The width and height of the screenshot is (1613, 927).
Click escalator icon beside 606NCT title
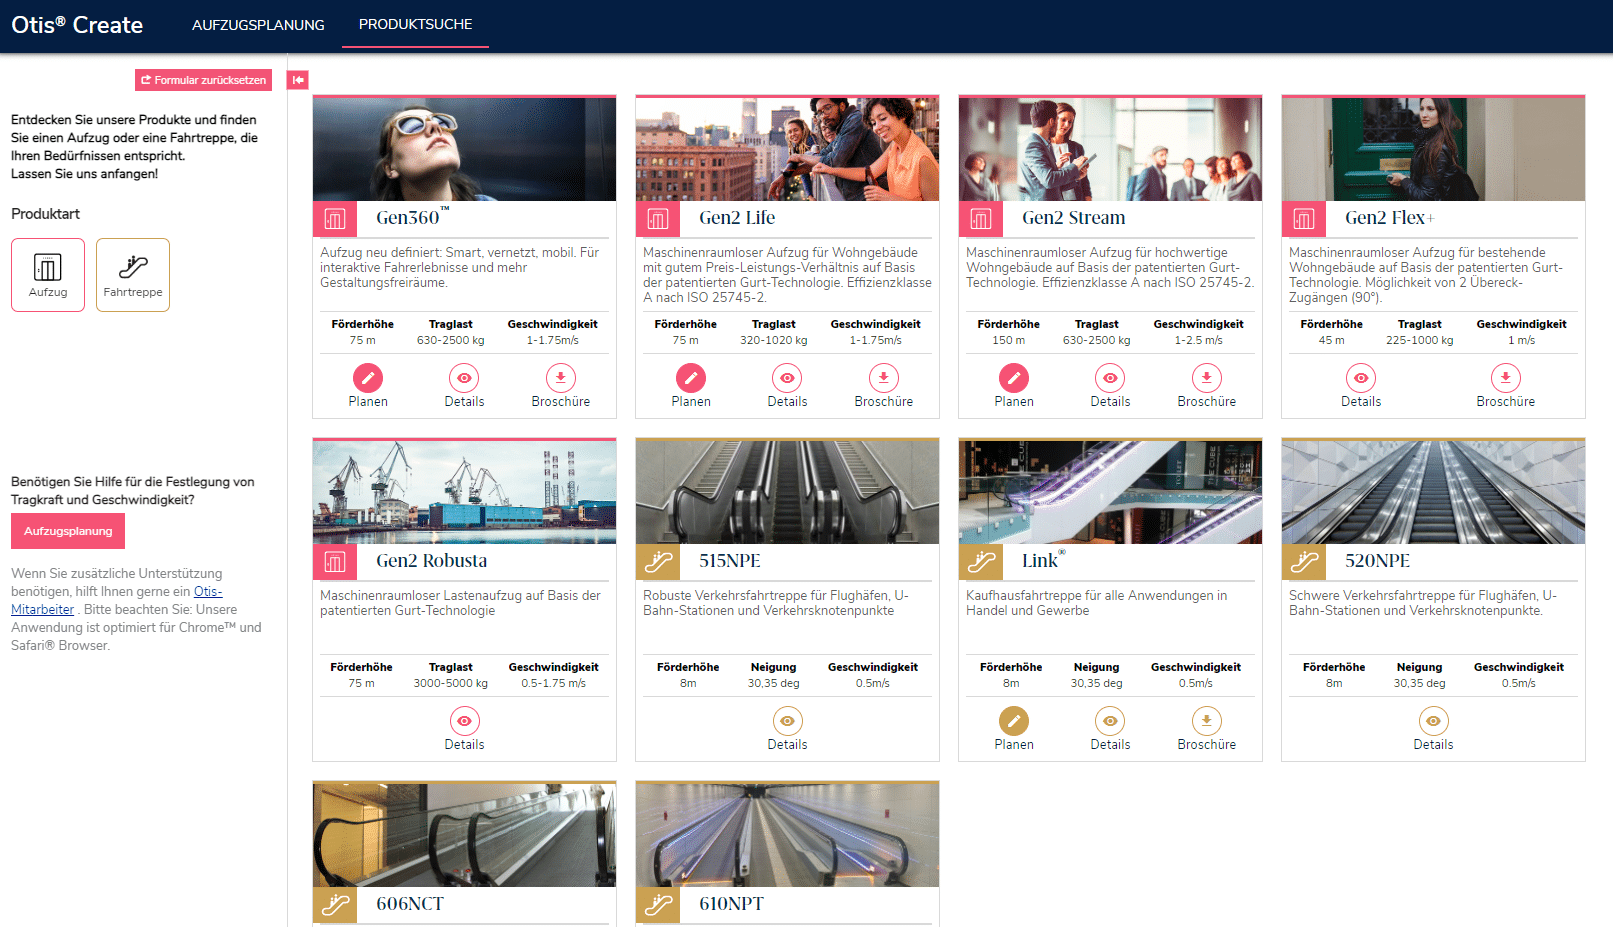[335, 904]
